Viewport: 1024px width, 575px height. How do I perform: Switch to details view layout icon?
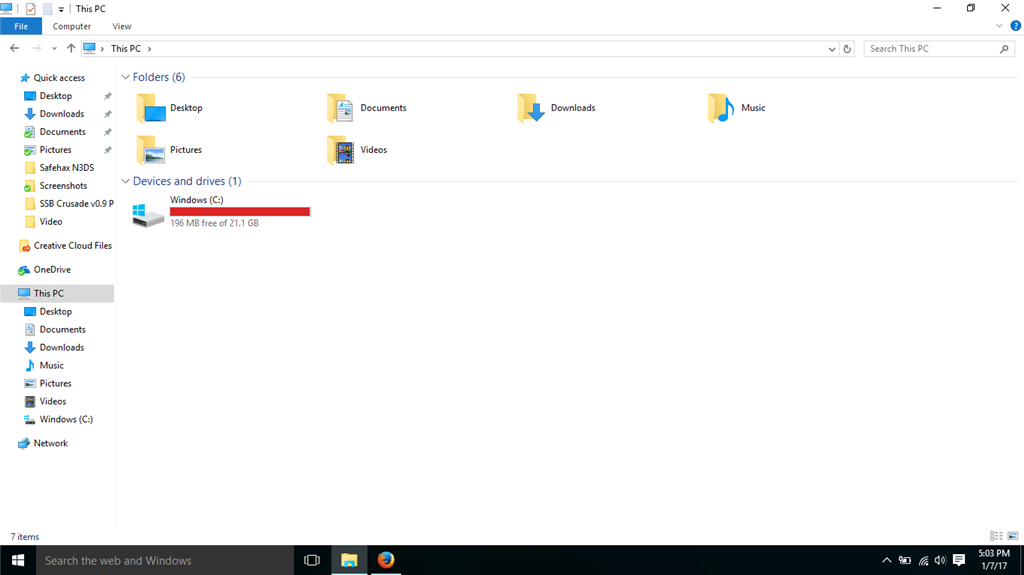996,536
